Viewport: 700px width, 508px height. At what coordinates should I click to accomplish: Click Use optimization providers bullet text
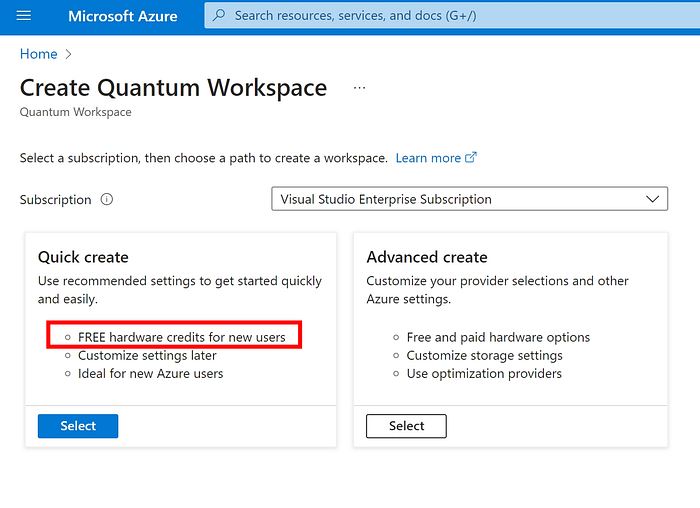pyautogui.click(x=484, y=374)
